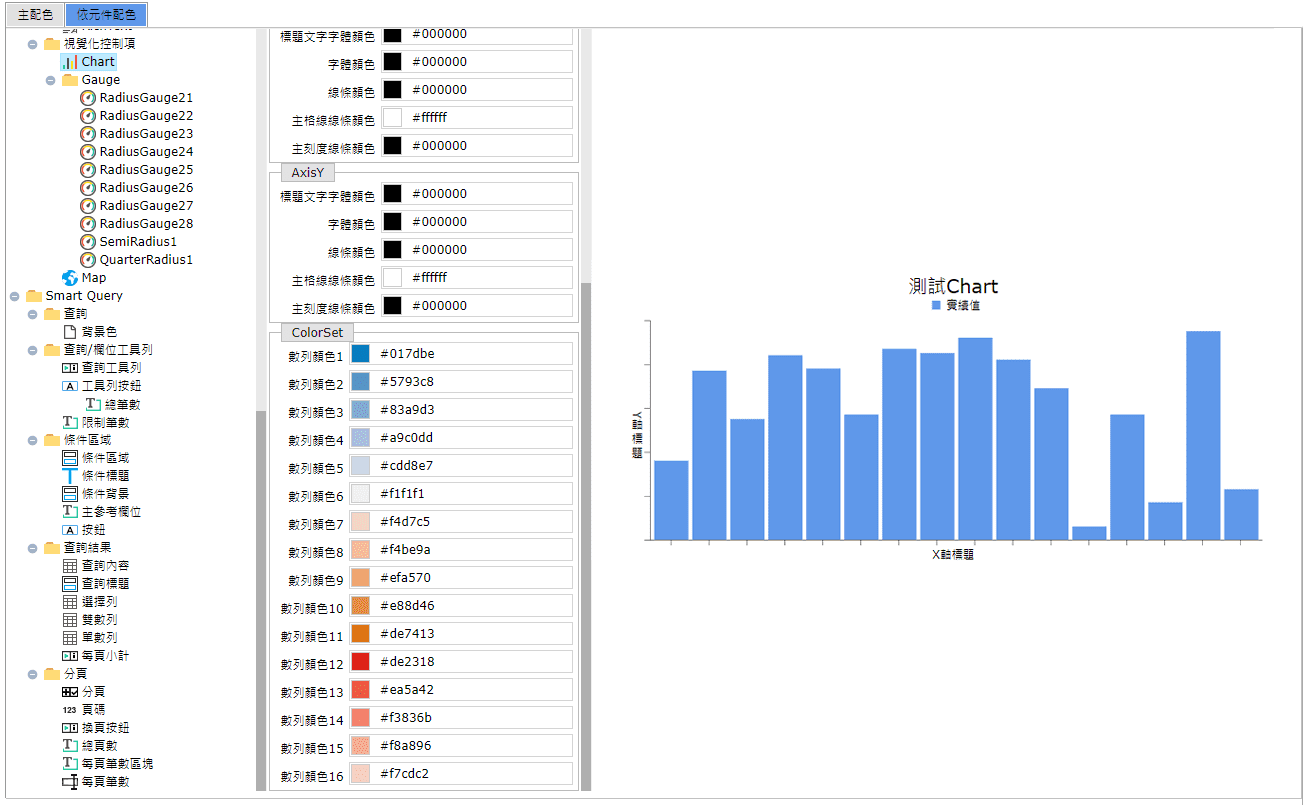Click the 實績值 legend entry in chart
1303x805 pixels.
(956, 305)
